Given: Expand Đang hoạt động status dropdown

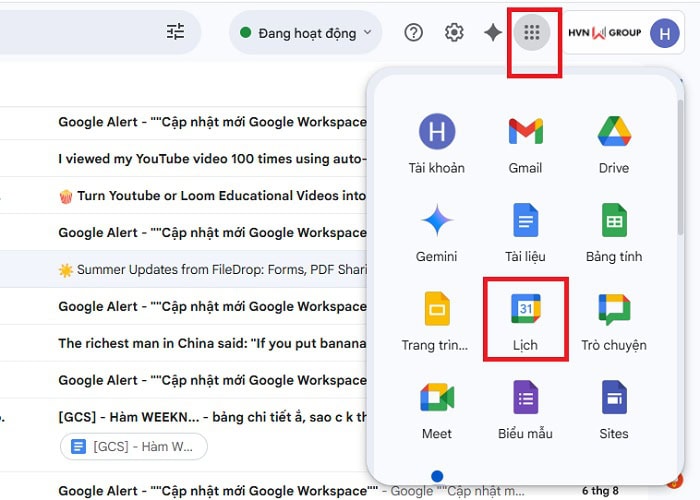Looking at the screenshot, I should 305,33.
